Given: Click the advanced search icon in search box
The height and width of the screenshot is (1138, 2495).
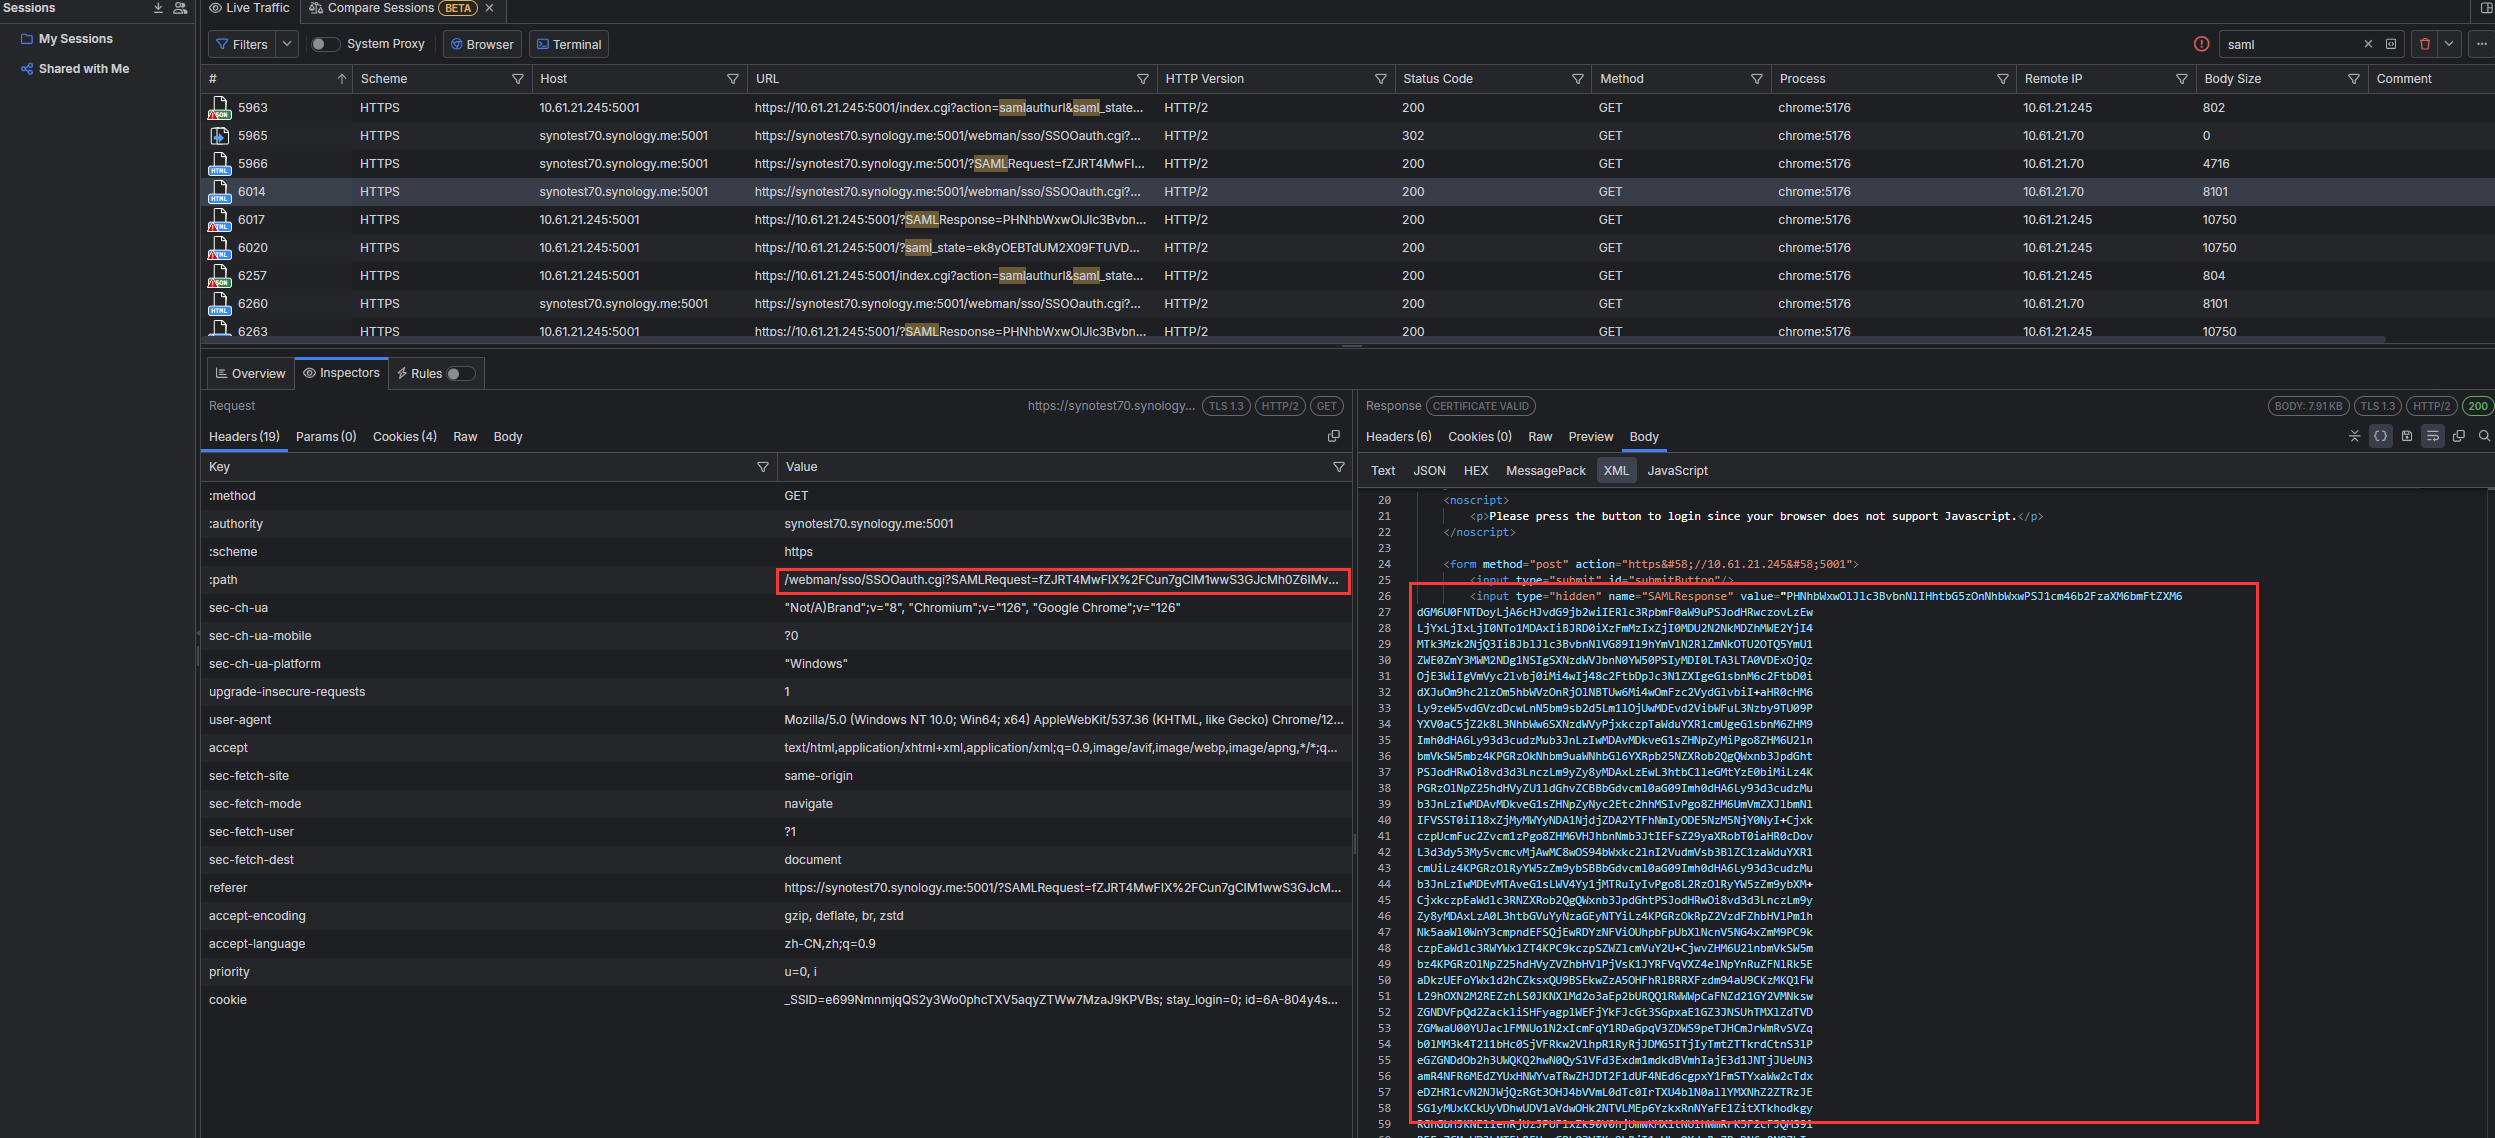Looking at the screenshot, I should (x=2391, y=44).
